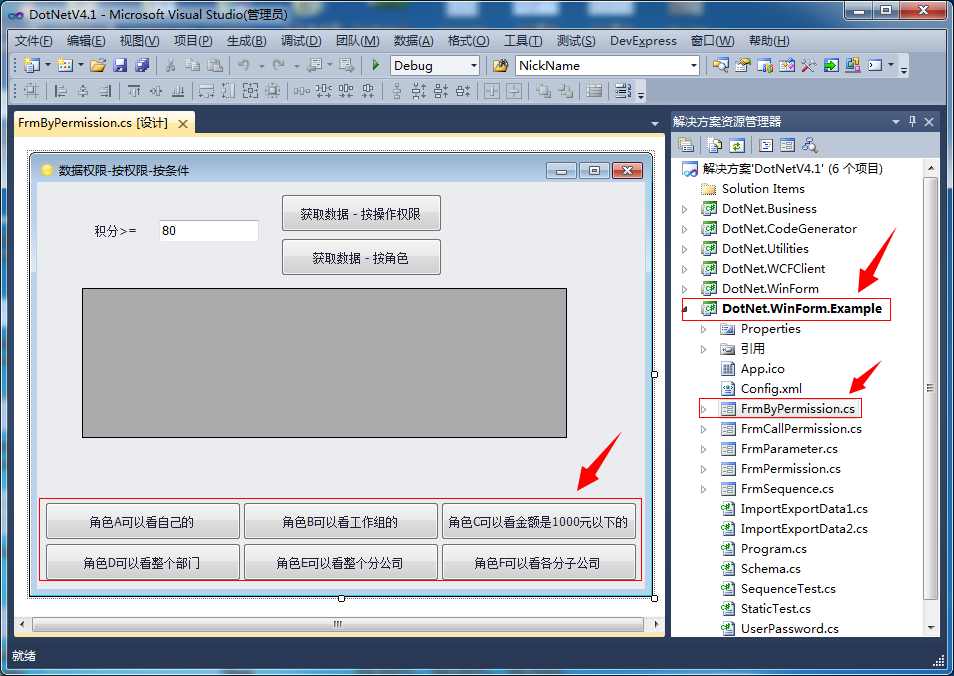The width and height of the screenshot is (954, 676).
Task: Click the Tab Order icon
Action: [x=622, y=91]
